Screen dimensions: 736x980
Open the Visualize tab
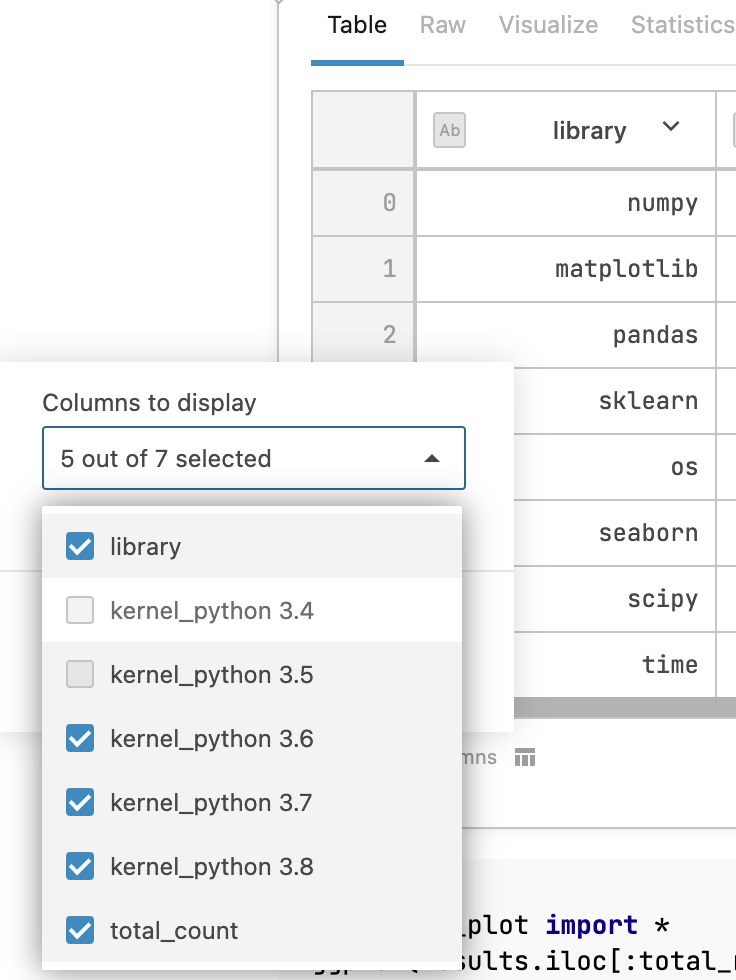548,25
